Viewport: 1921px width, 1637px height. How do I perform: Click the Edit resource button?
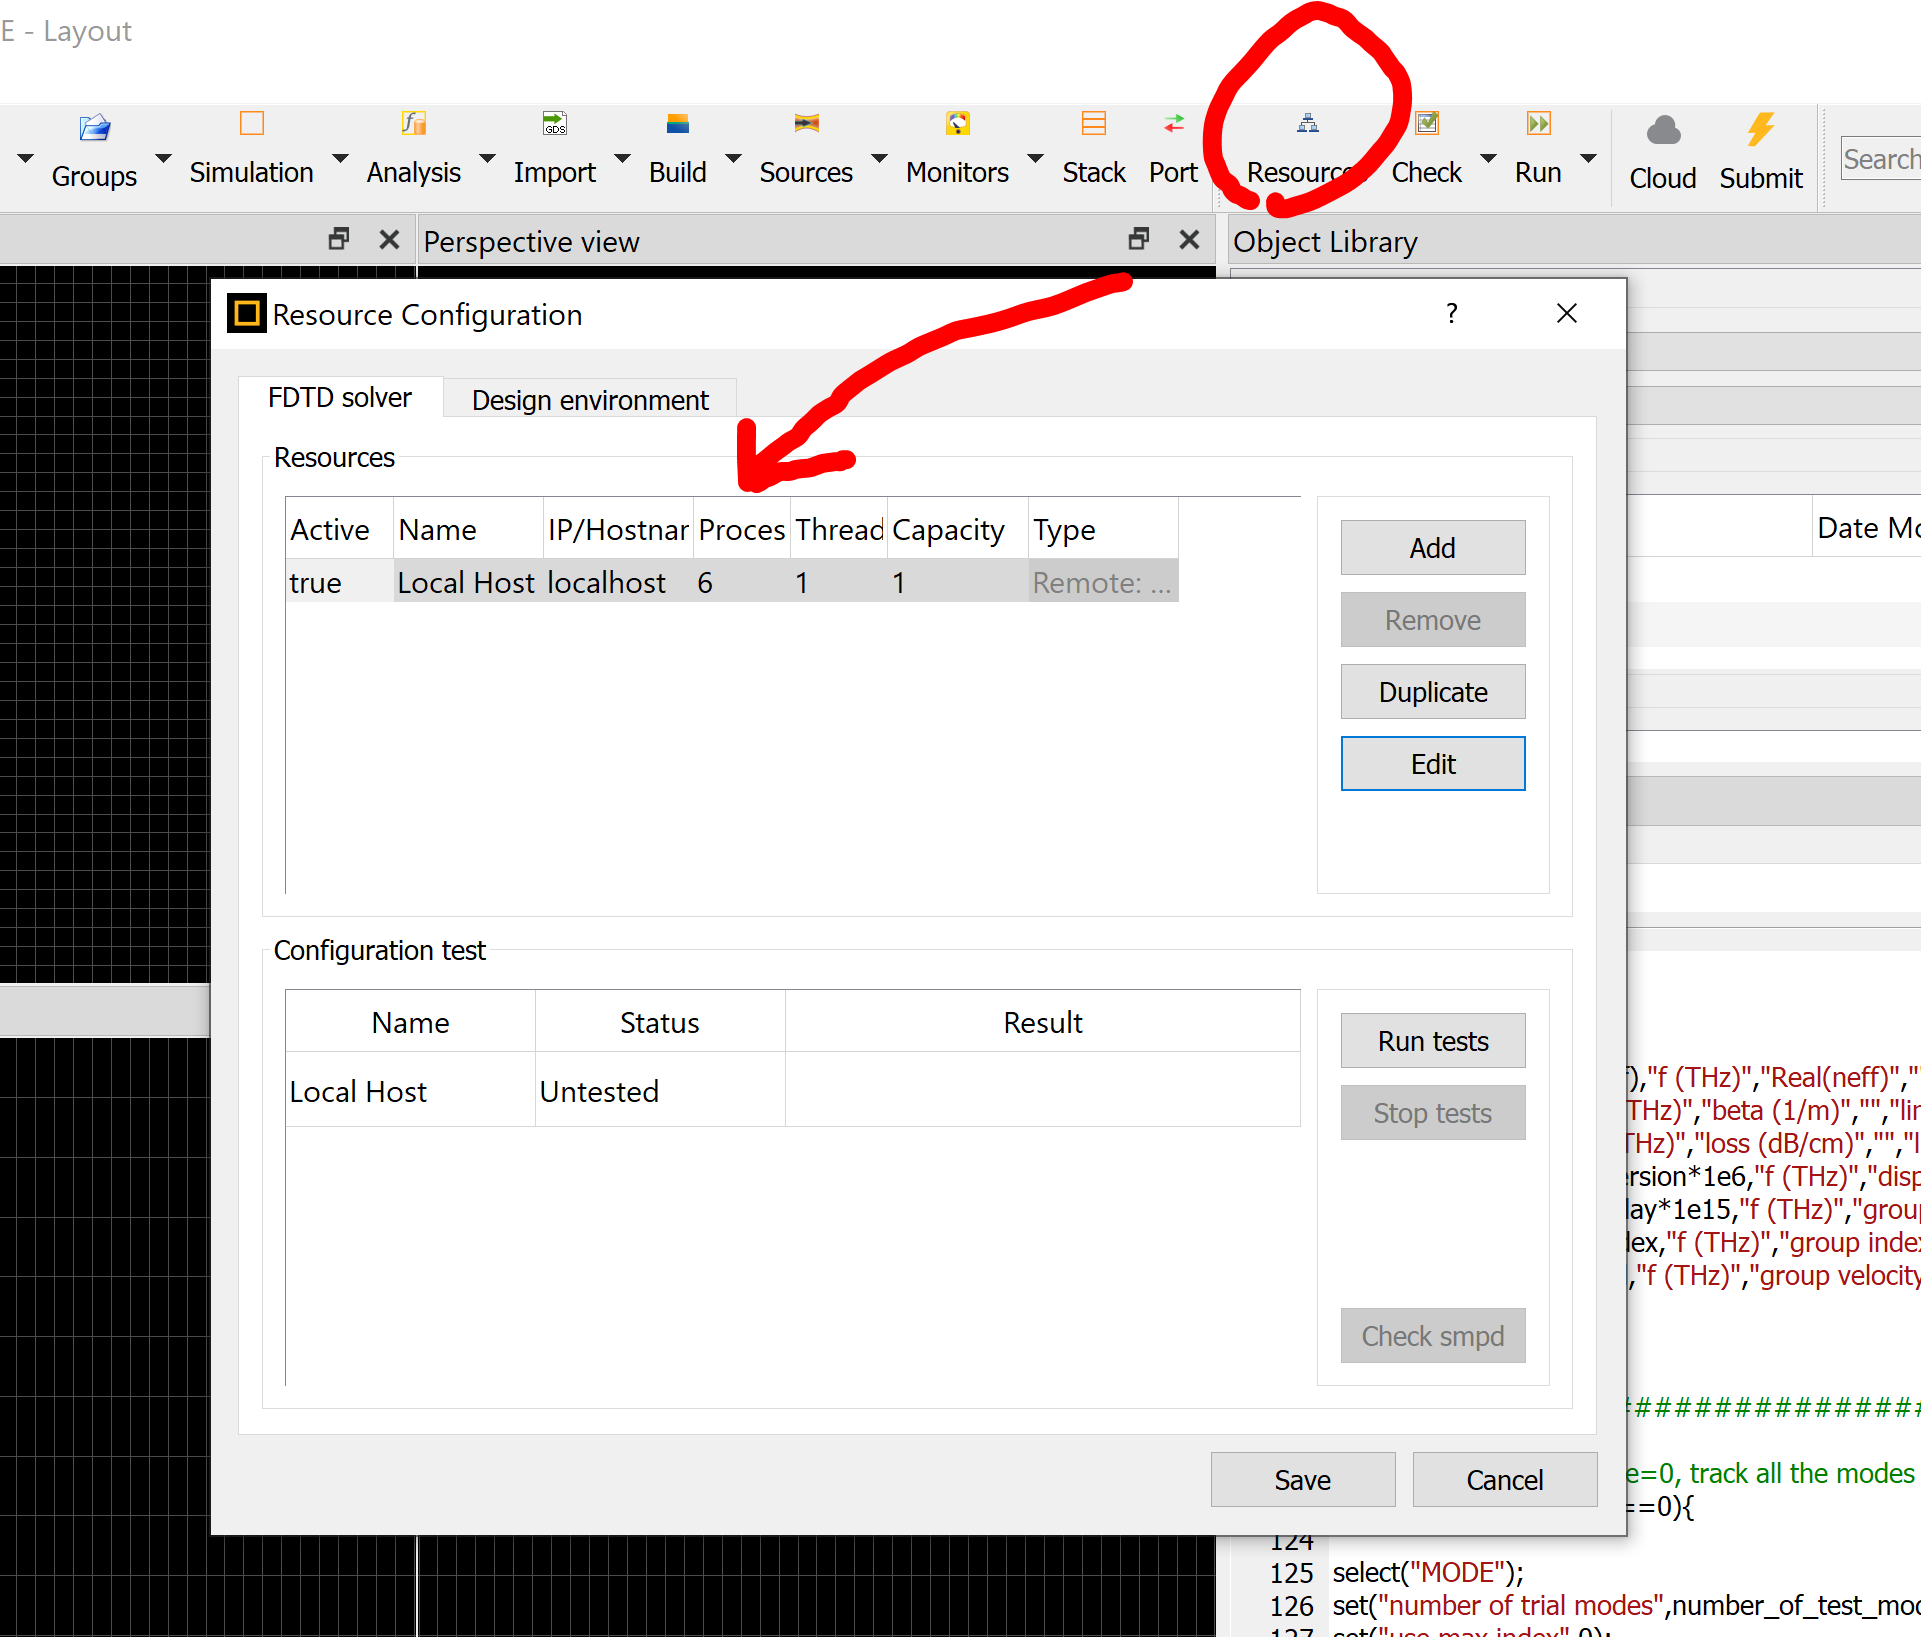click(1432, 764)
